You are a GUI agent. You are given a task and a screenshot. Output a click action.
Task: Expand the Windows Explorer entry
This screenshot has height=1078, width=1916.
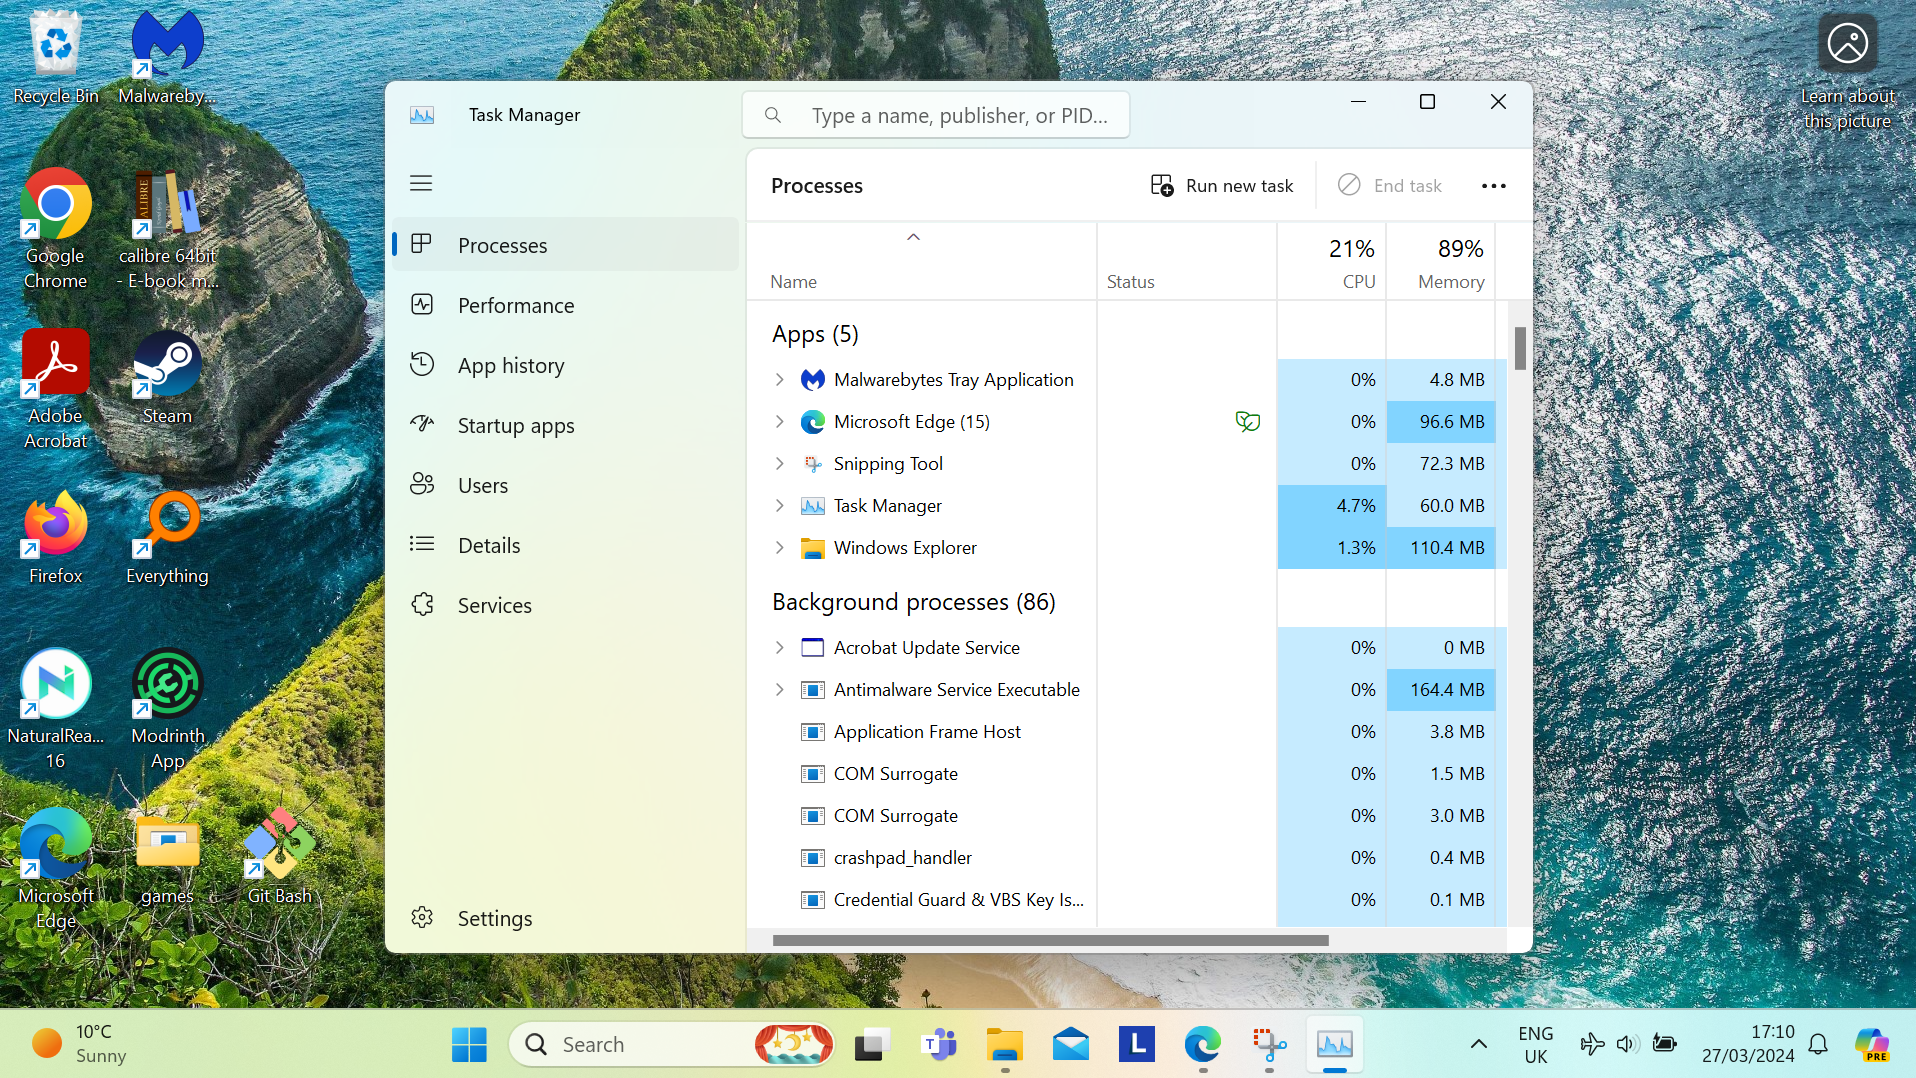[781, 547]
